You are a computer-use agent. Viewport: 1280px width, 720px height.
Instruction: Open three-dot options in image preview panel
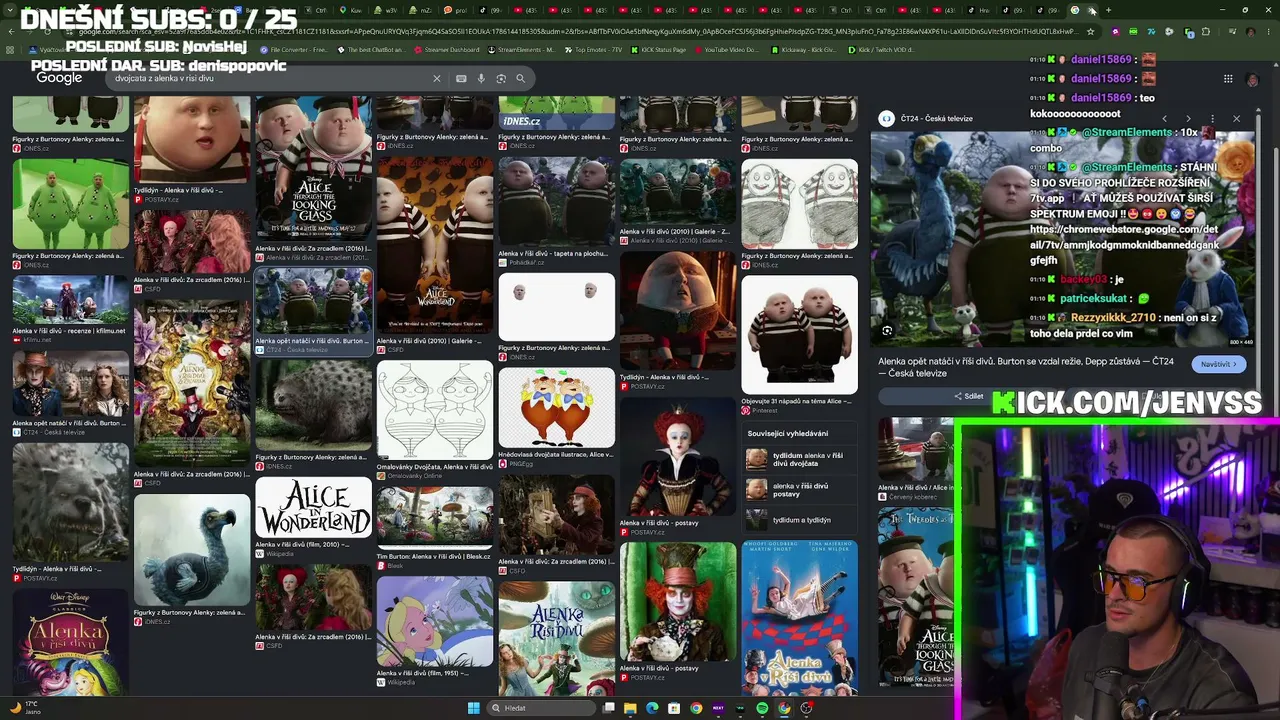tap(1212, 118)
